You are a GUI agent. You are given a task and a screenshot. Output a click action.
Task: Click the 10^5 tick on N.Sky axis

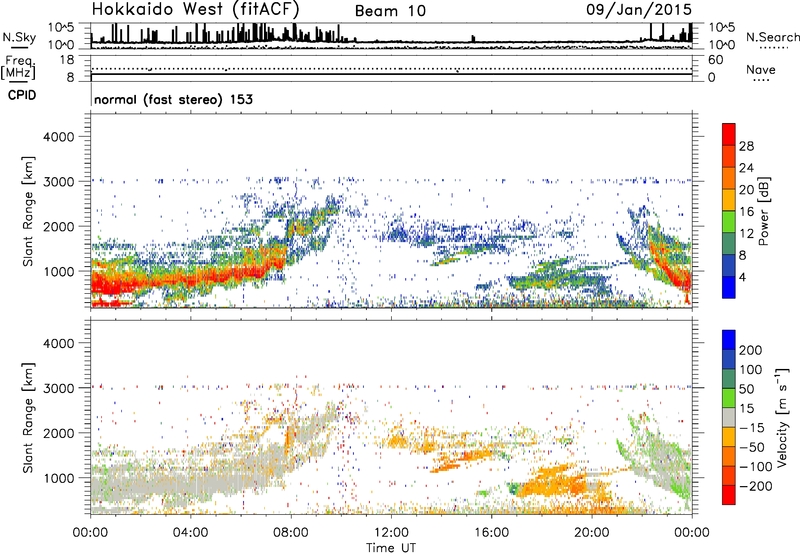(x=61, y=27)
